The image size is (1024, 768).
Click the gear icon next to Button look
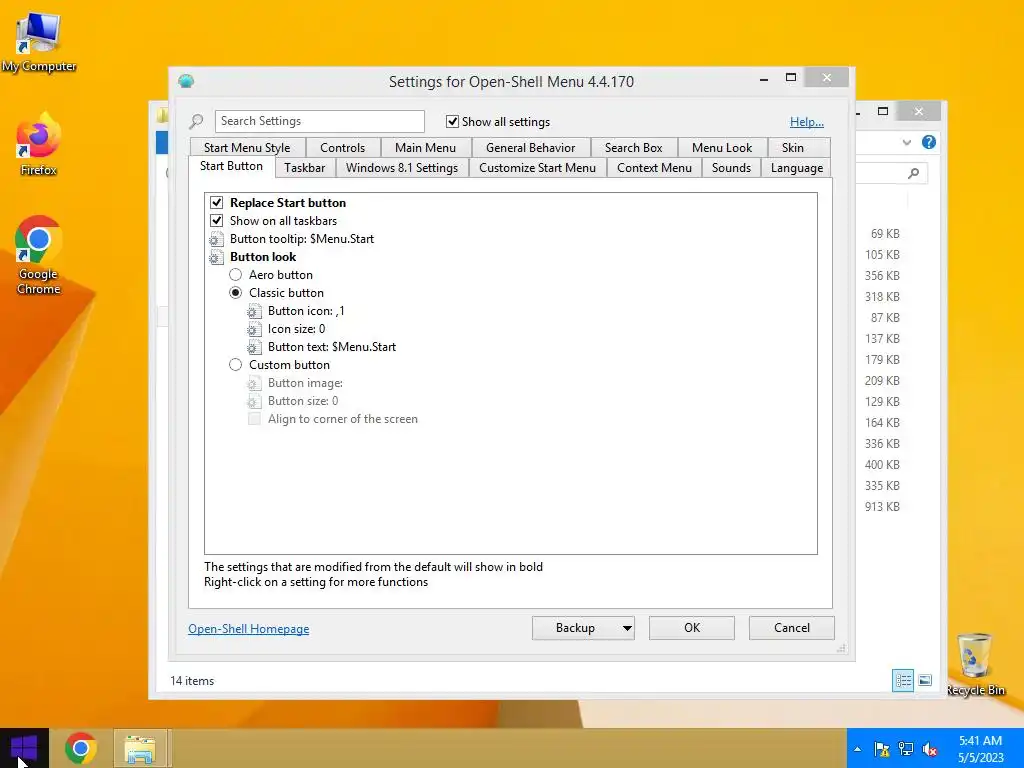(x=216, y=257)
